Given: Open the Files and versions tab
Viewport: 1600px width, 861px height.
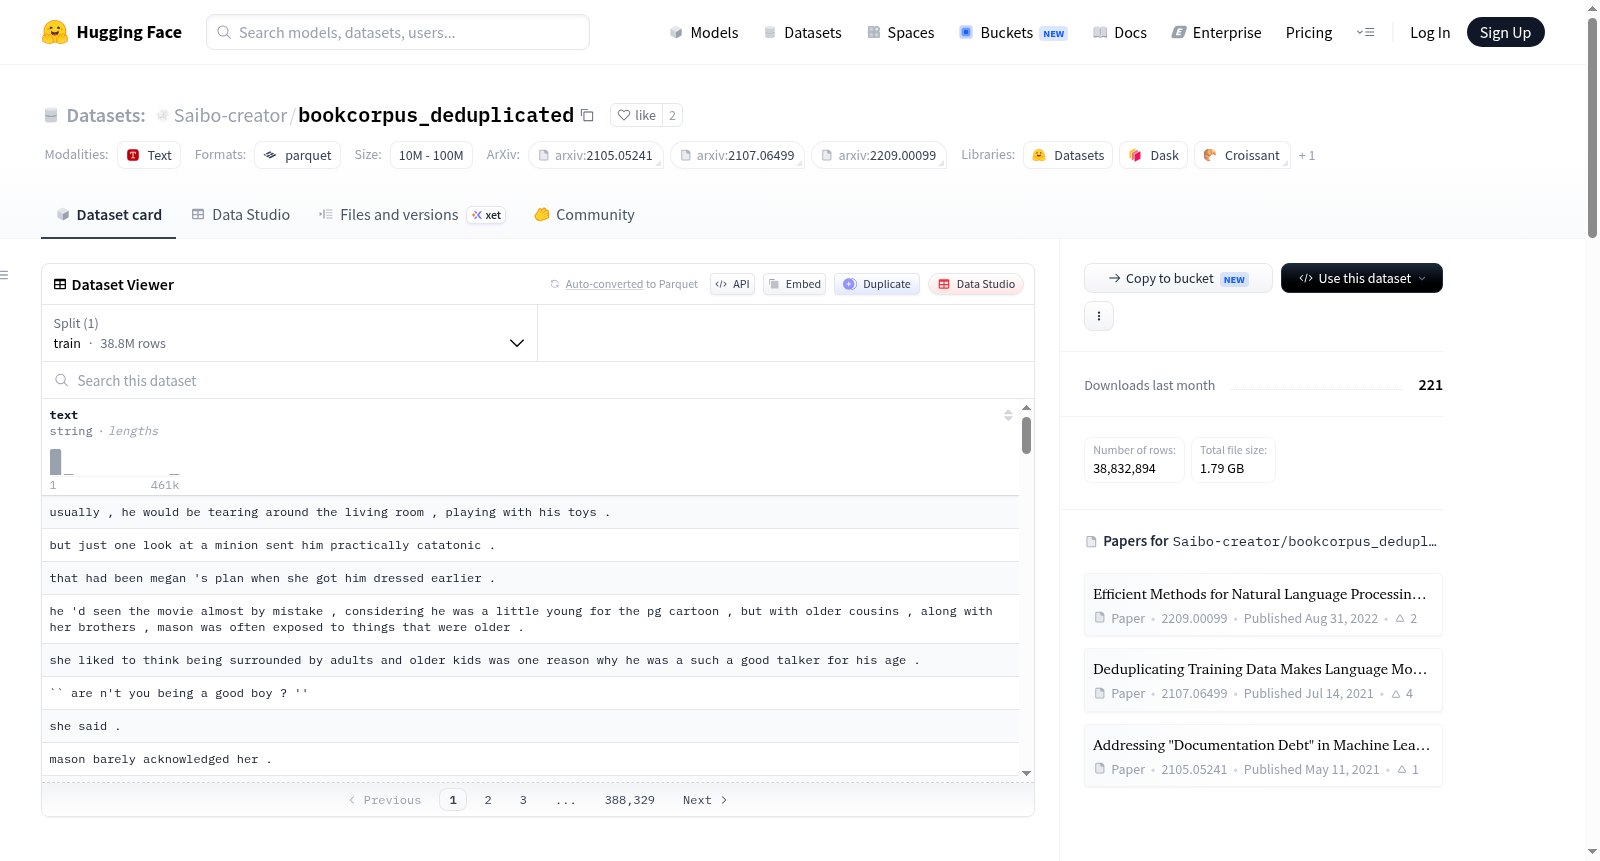Looking at the screenshot, I should (x=412, y=215).
